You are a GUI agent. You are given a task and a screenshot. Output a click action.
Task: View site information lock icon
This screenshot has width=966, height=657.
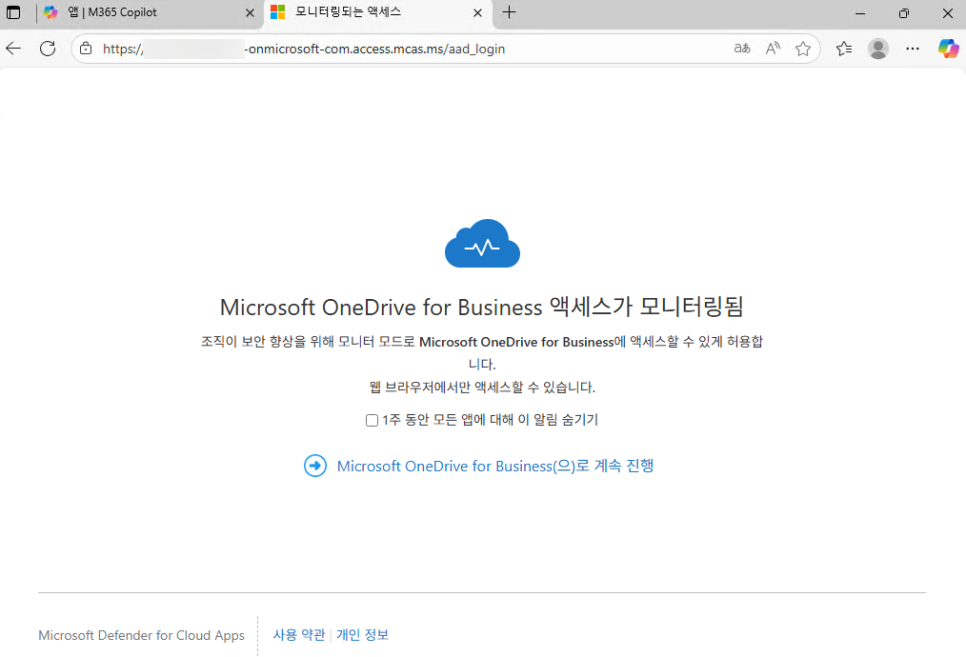tap(86, 49)
